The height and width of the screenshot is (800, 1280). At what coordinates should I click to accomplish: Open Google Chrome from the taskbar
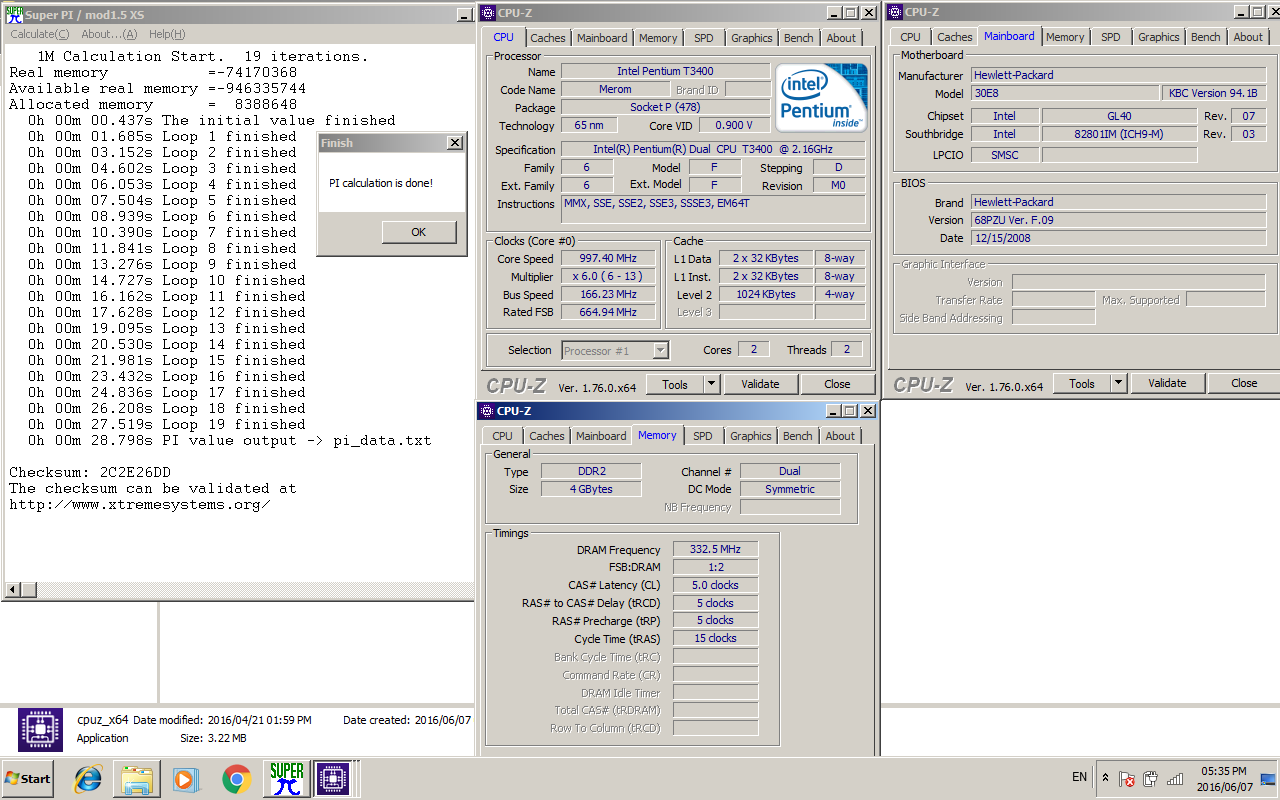236,779
